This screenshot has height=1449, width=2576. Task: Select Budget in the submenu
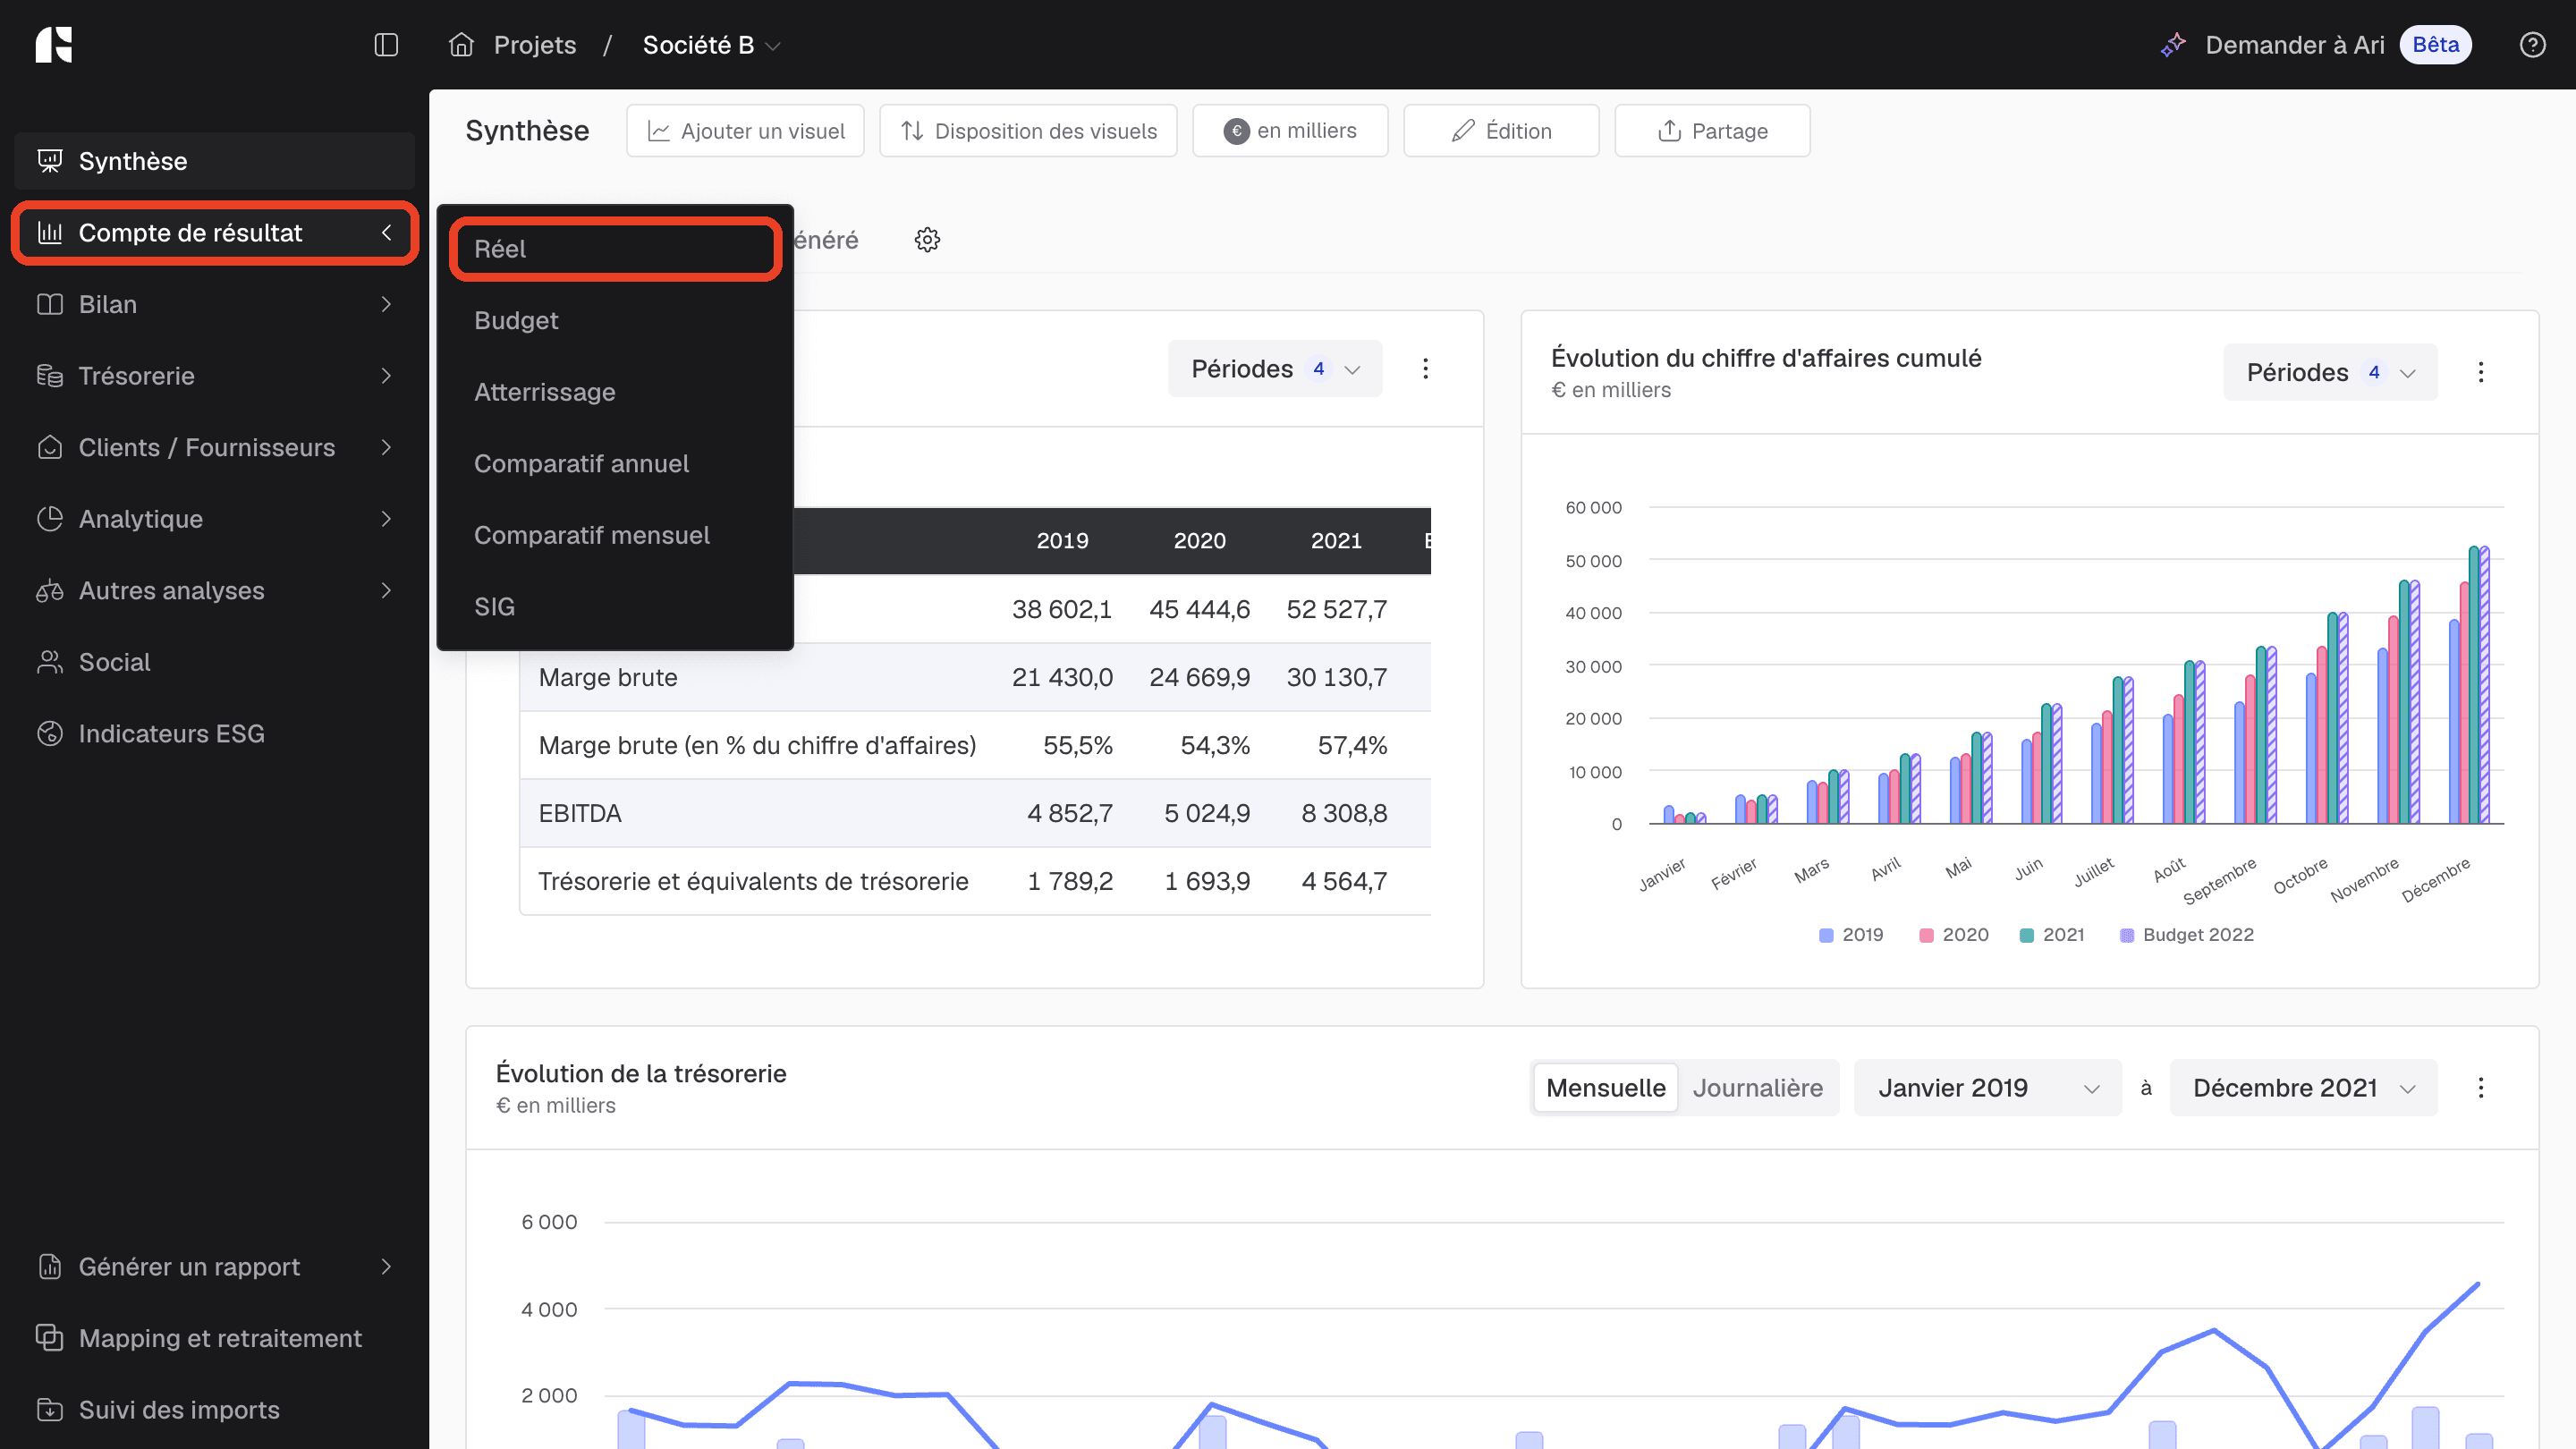[x=615, y=321]
